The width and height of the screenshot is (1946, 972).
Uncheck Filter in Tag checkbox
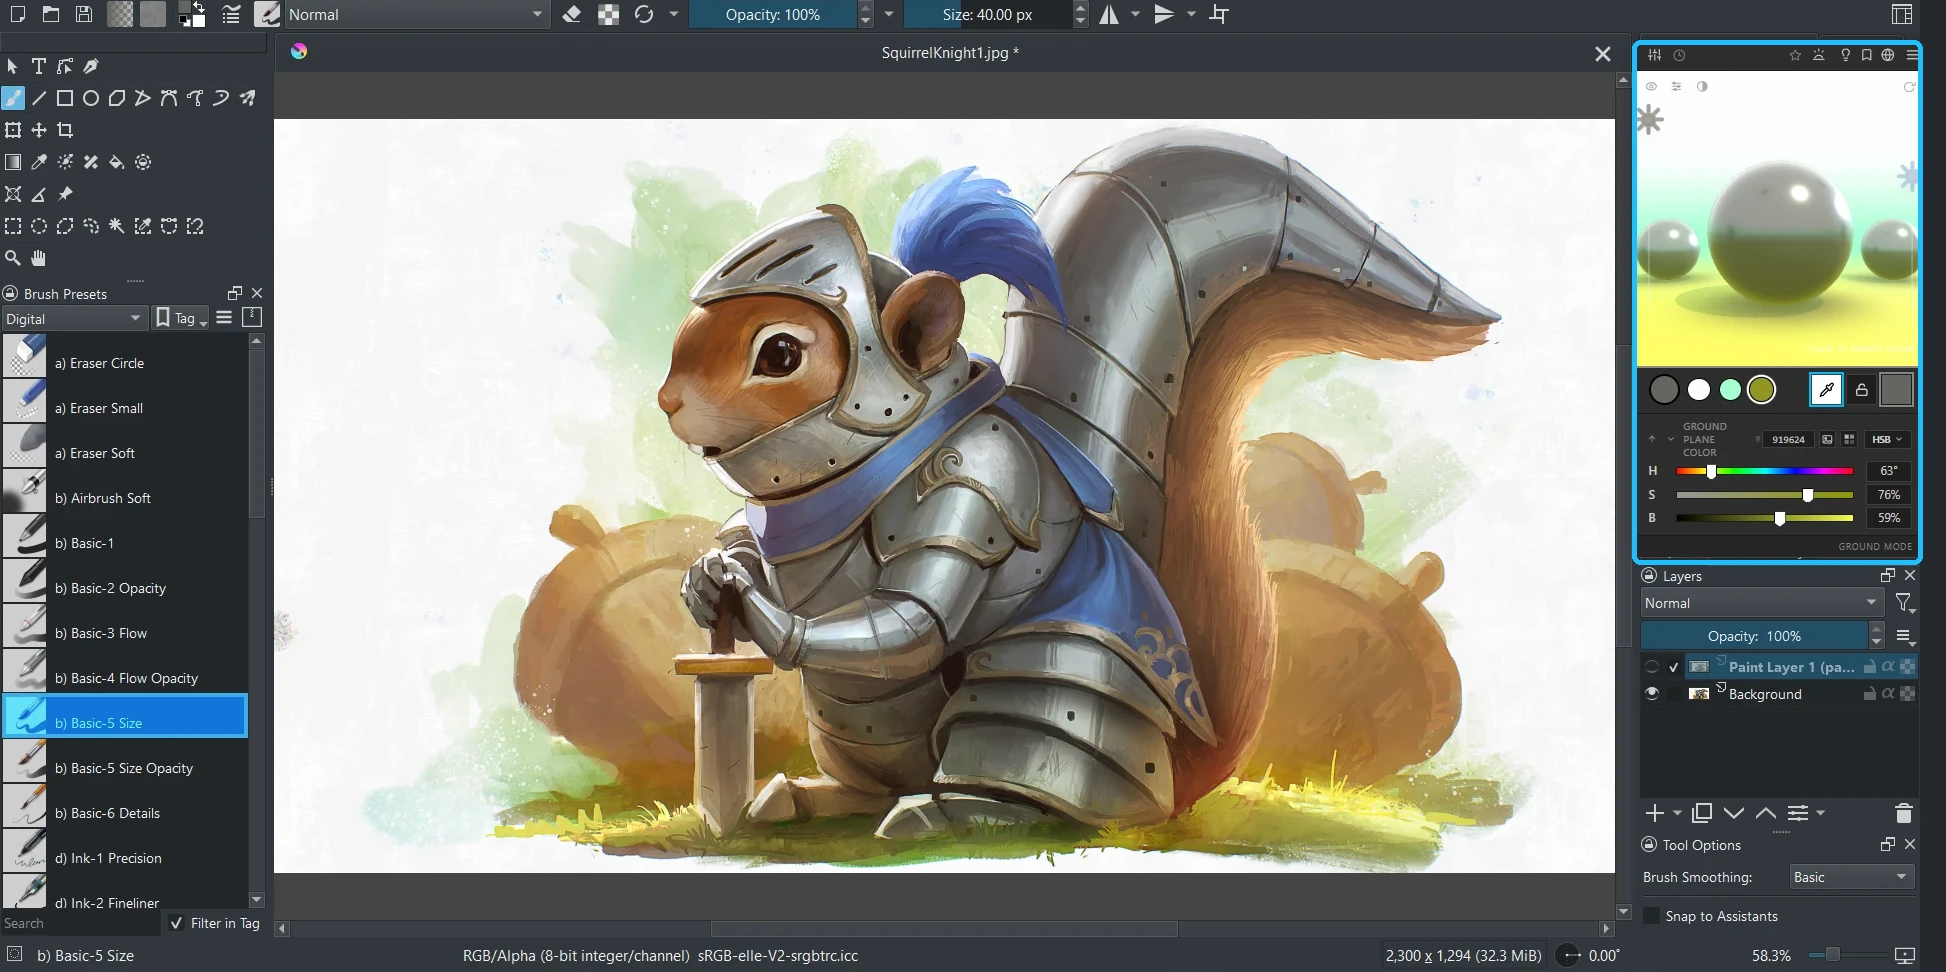(177, 923)
